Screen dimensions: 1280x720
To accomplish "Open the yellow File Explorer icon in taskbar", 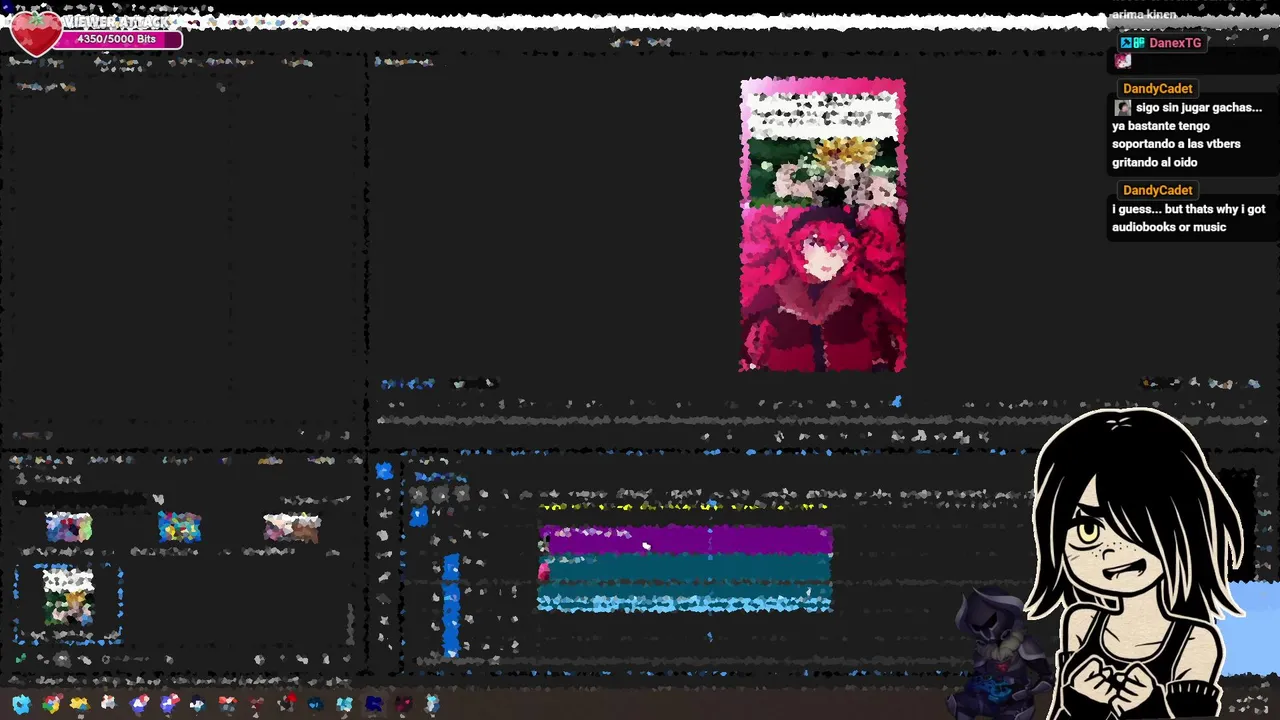I will [79, 704].
